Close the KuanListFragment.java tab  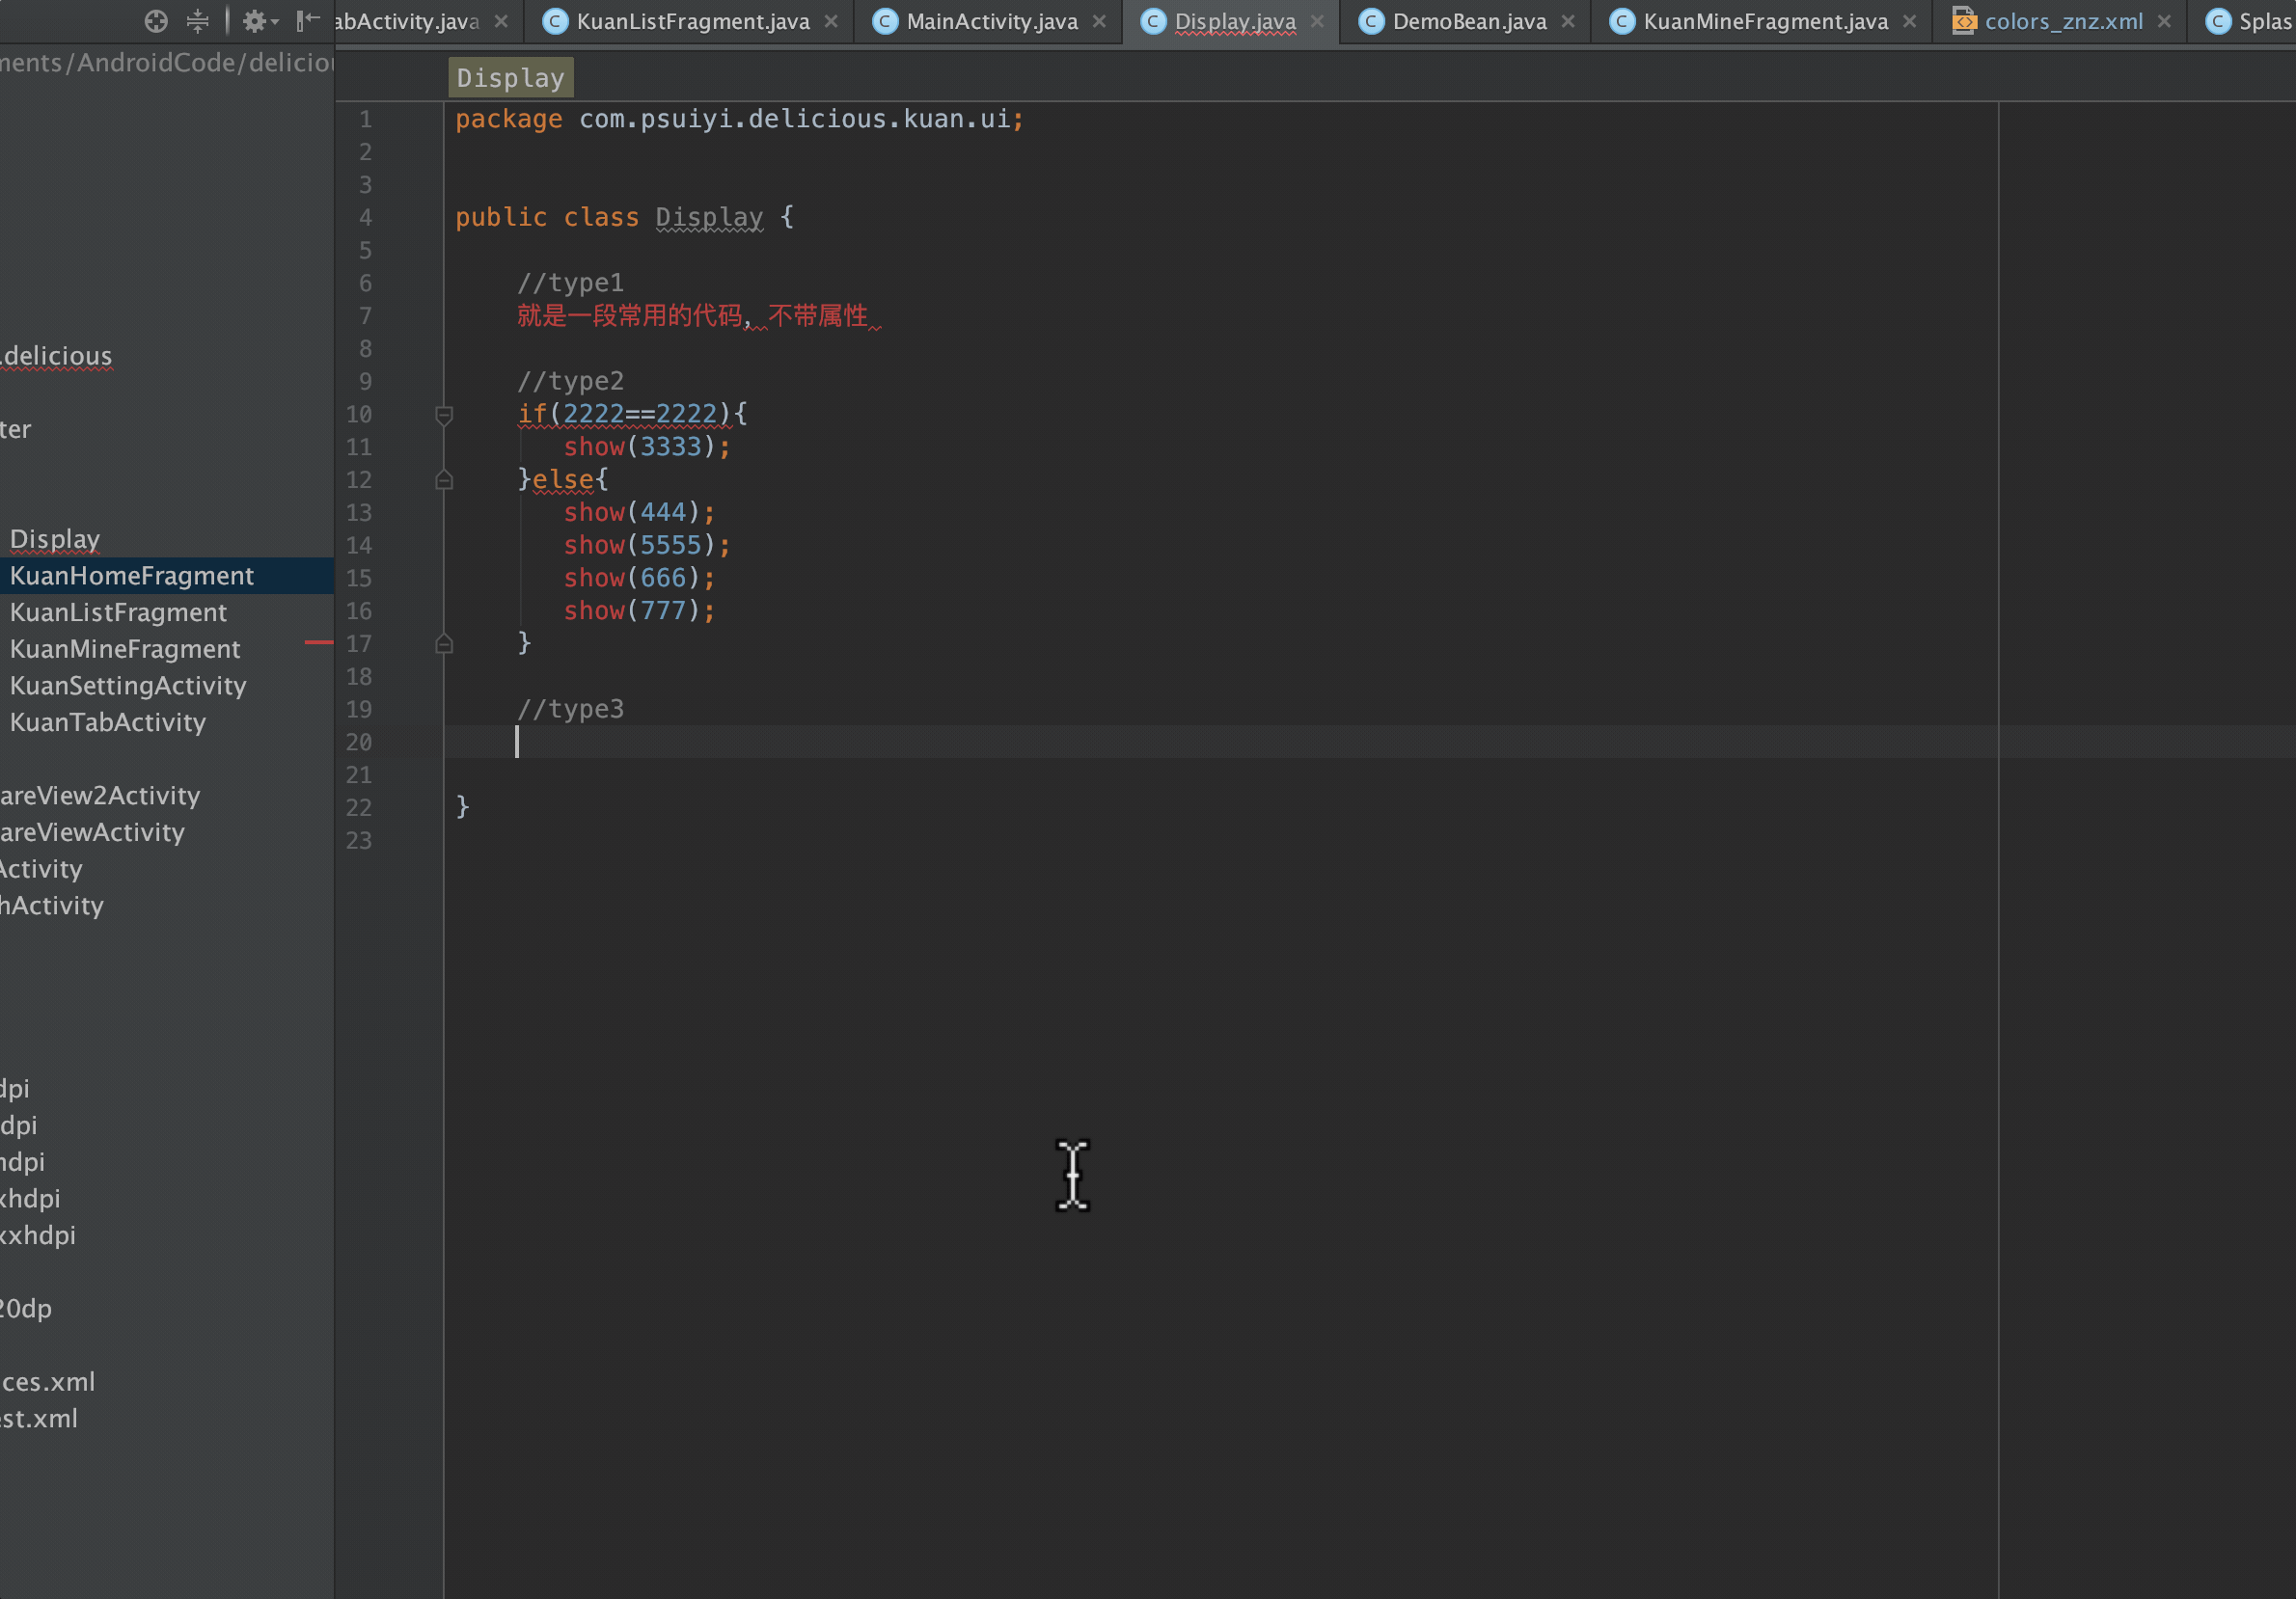[x=831, y=21]
